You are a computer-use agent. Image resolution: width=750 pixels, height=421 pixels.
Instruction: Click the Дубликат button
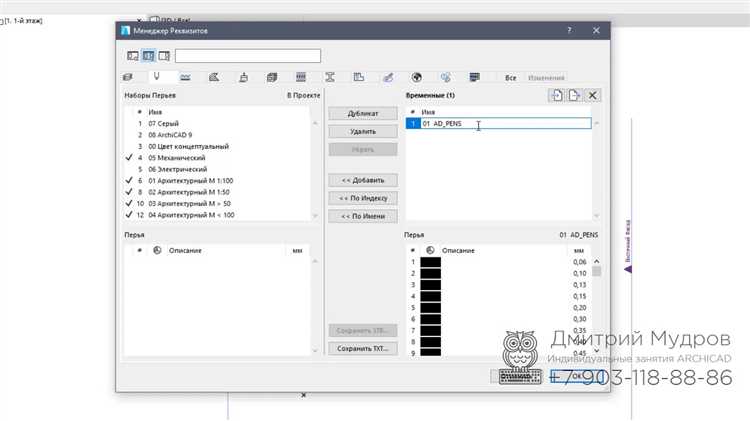[363, 113]
